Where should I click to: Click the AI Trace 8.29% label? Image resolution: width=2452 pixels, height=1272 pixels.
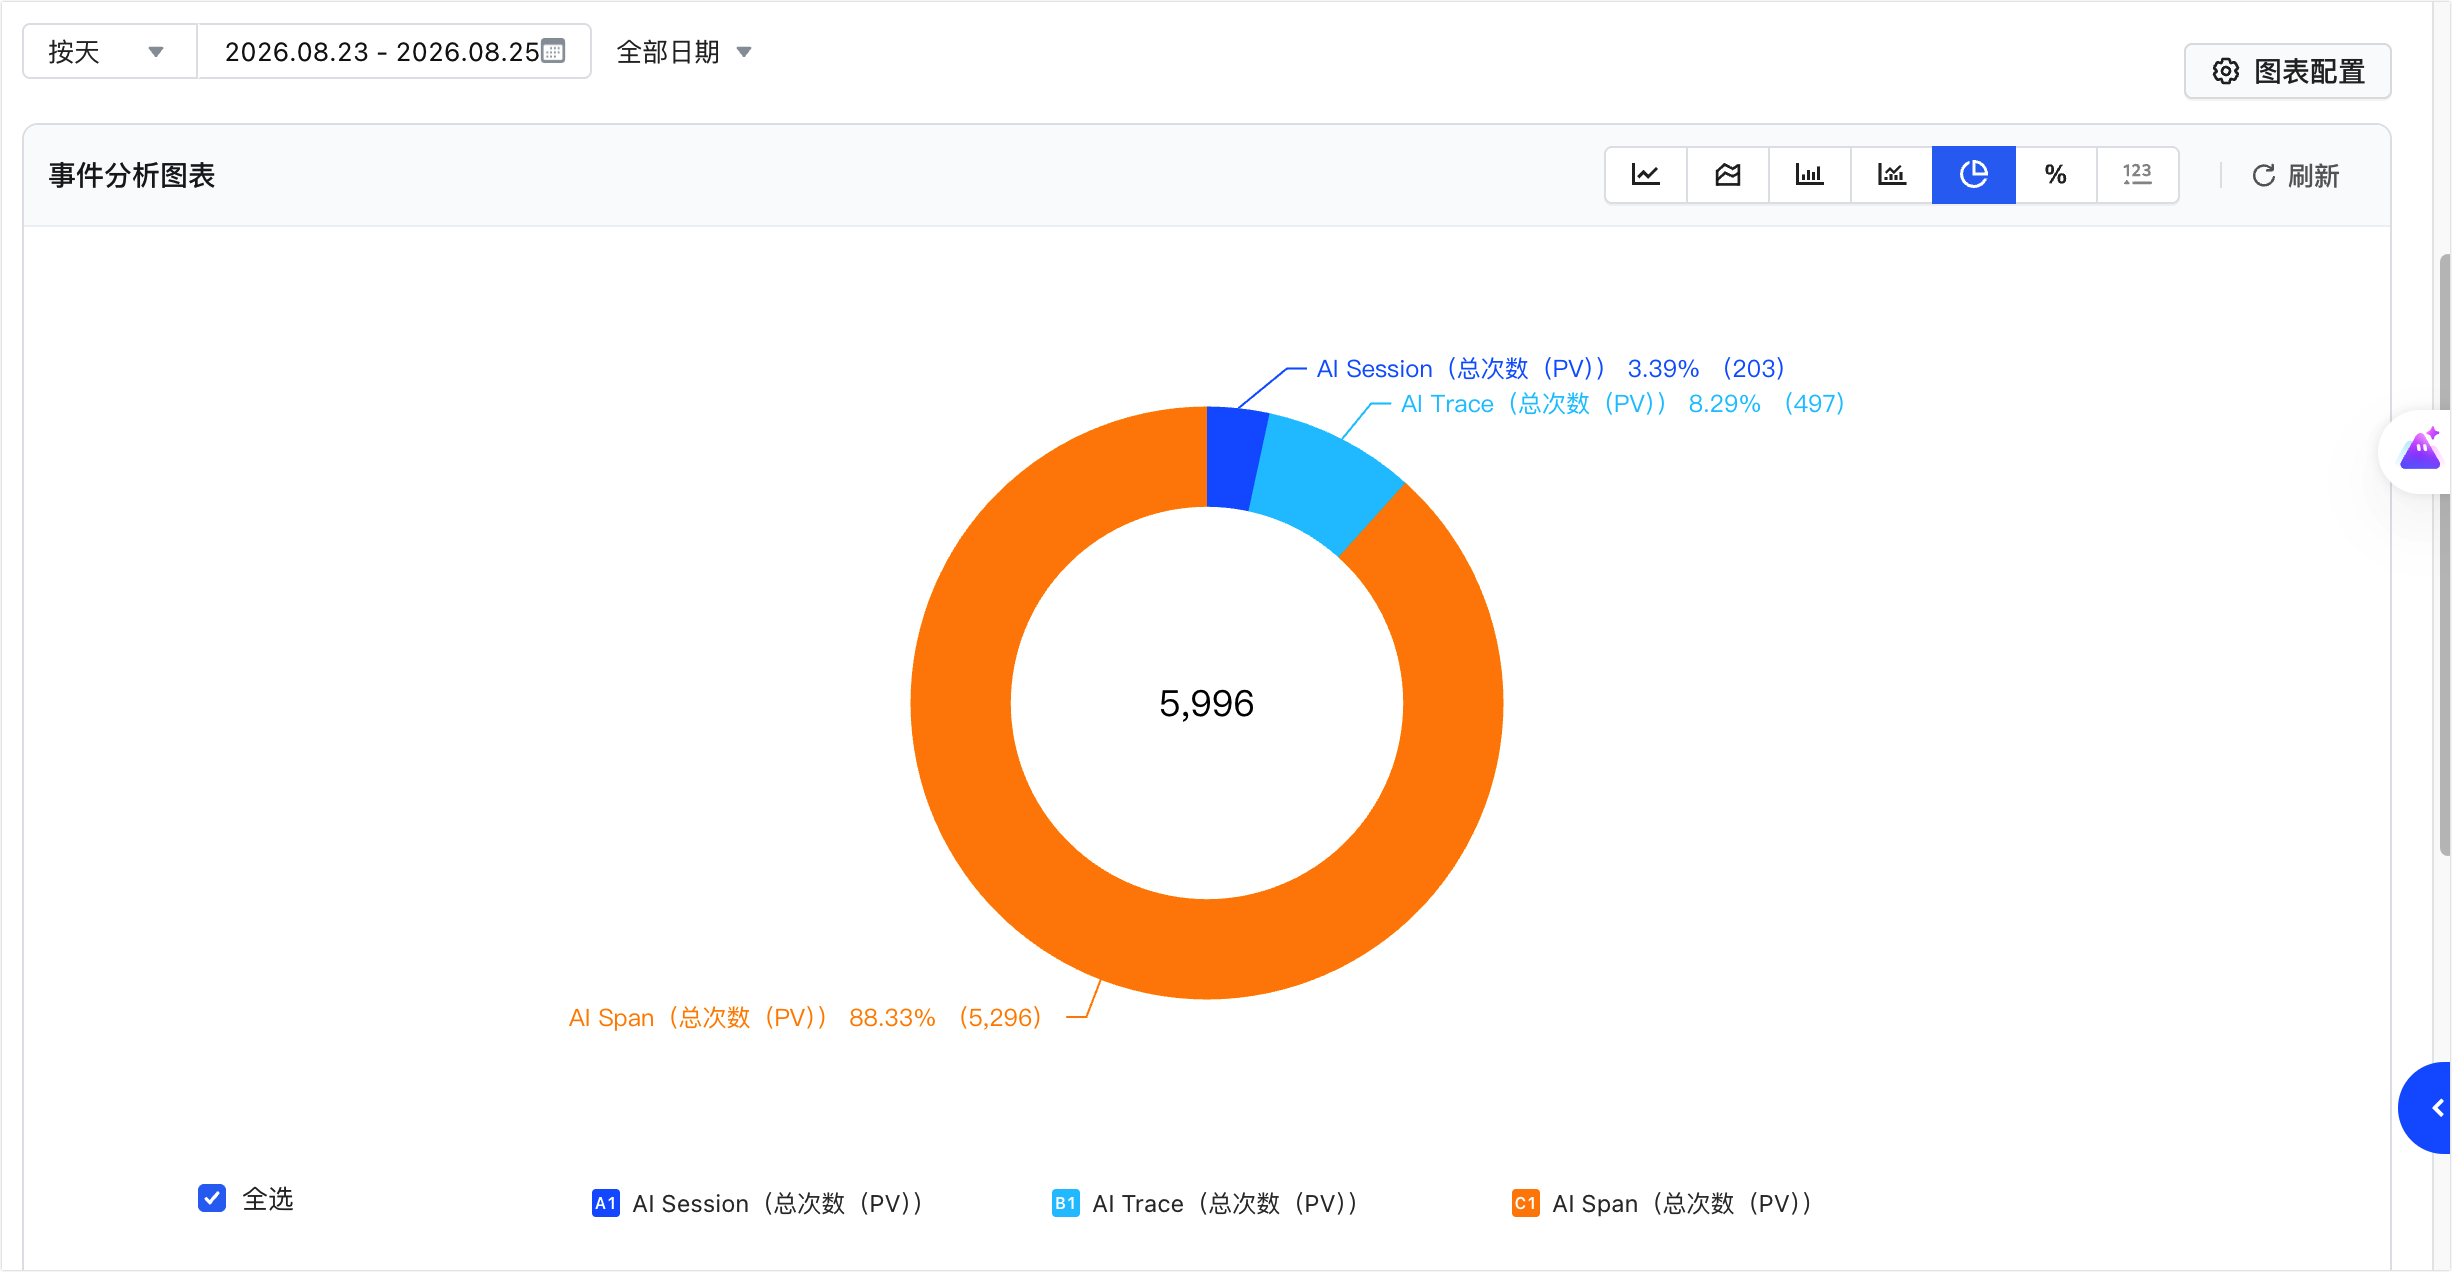(1622, 404)
